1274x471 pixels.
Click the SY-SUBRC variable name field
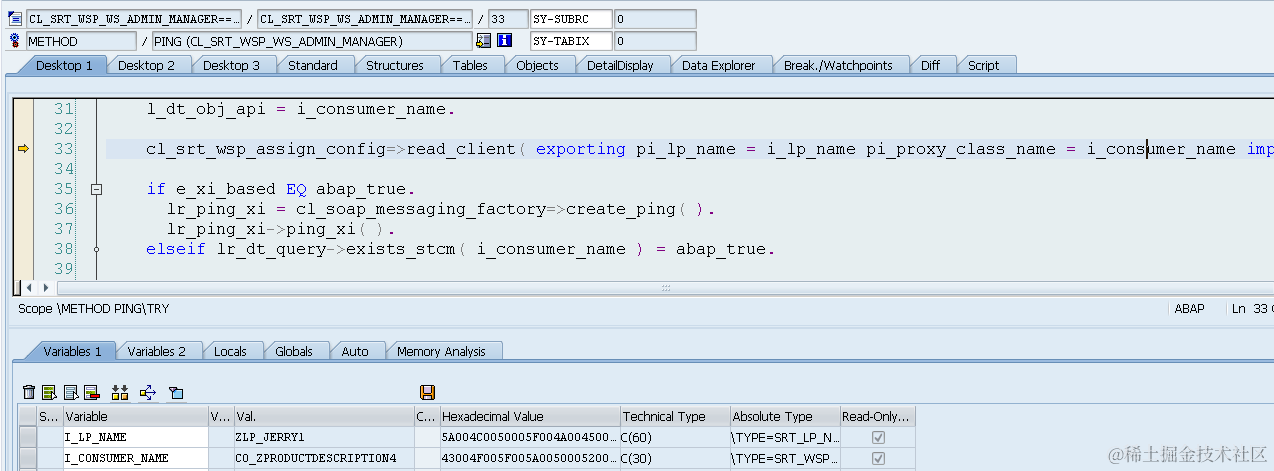tap(571, 19)
